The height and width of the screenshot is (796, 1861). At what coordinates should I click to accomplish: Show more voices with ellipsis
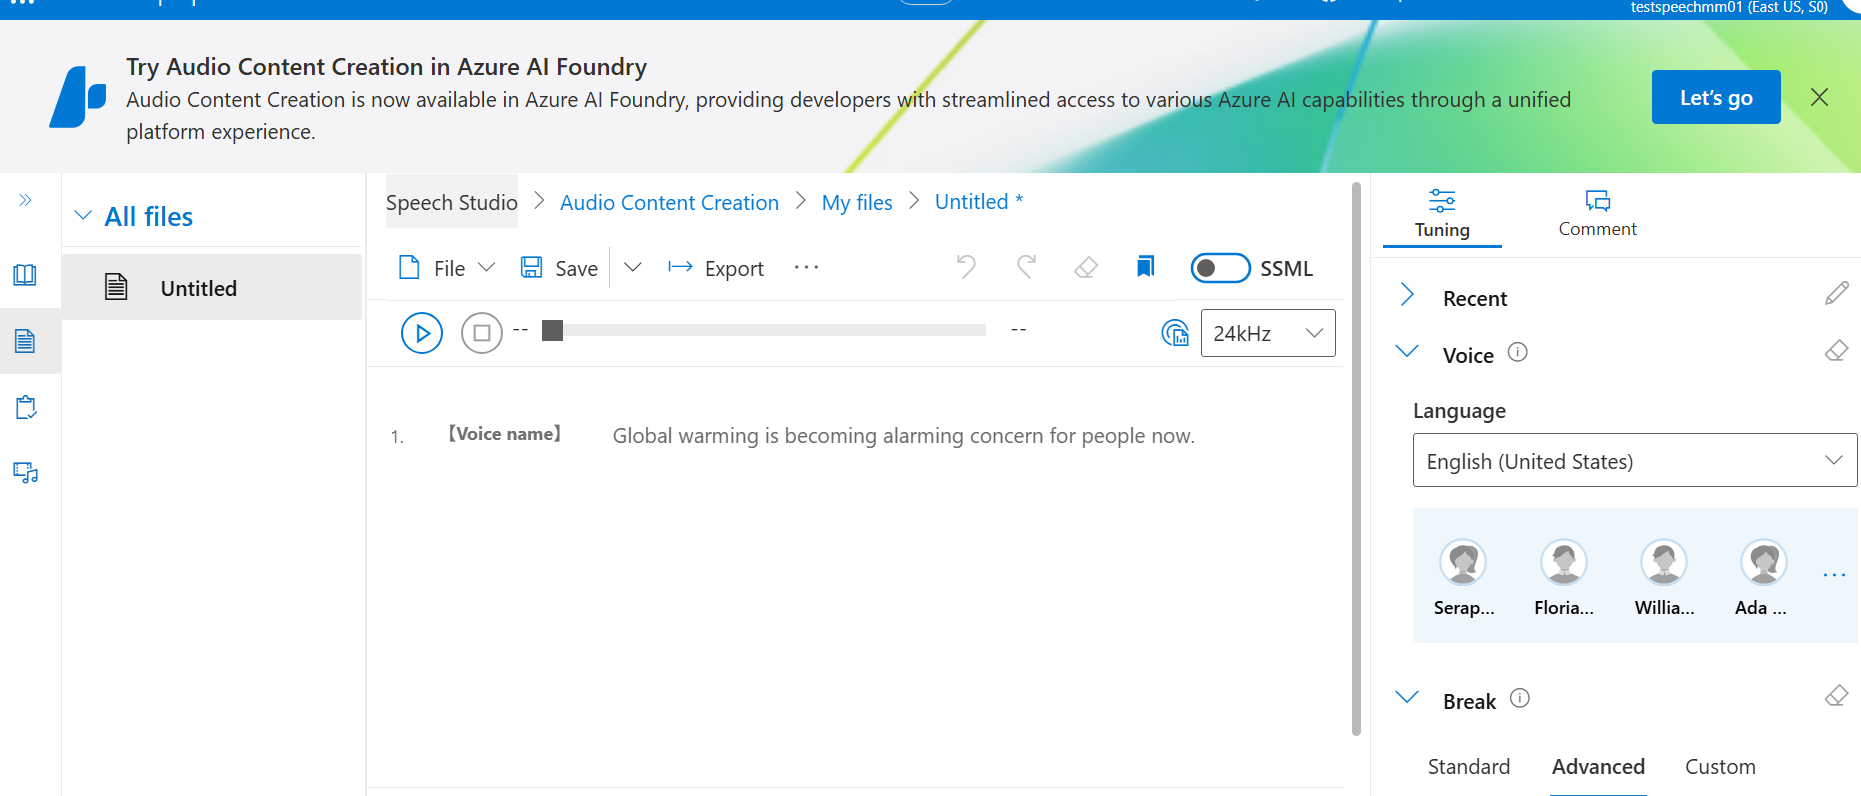click(1834, 575)
